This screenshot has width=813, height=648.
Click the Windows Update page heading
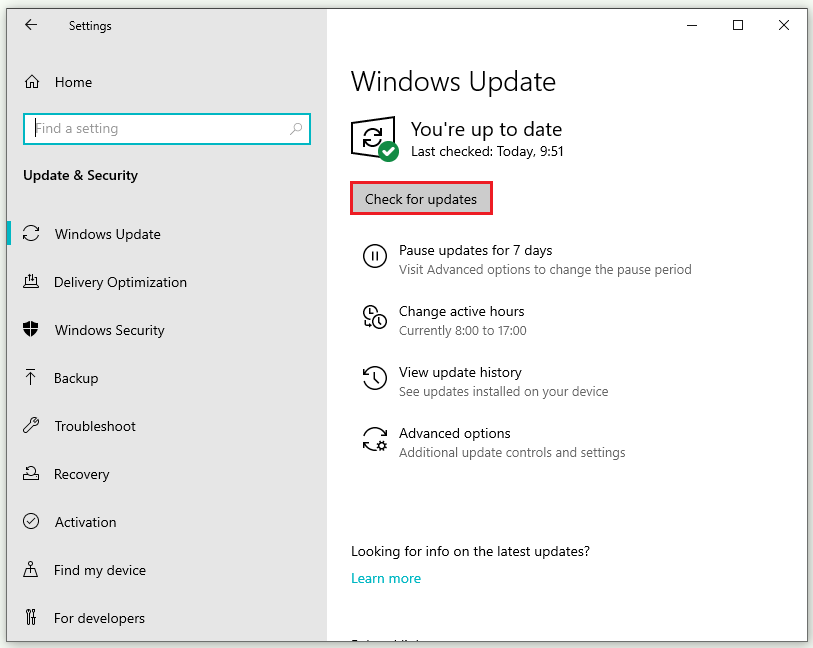[453, 82]
